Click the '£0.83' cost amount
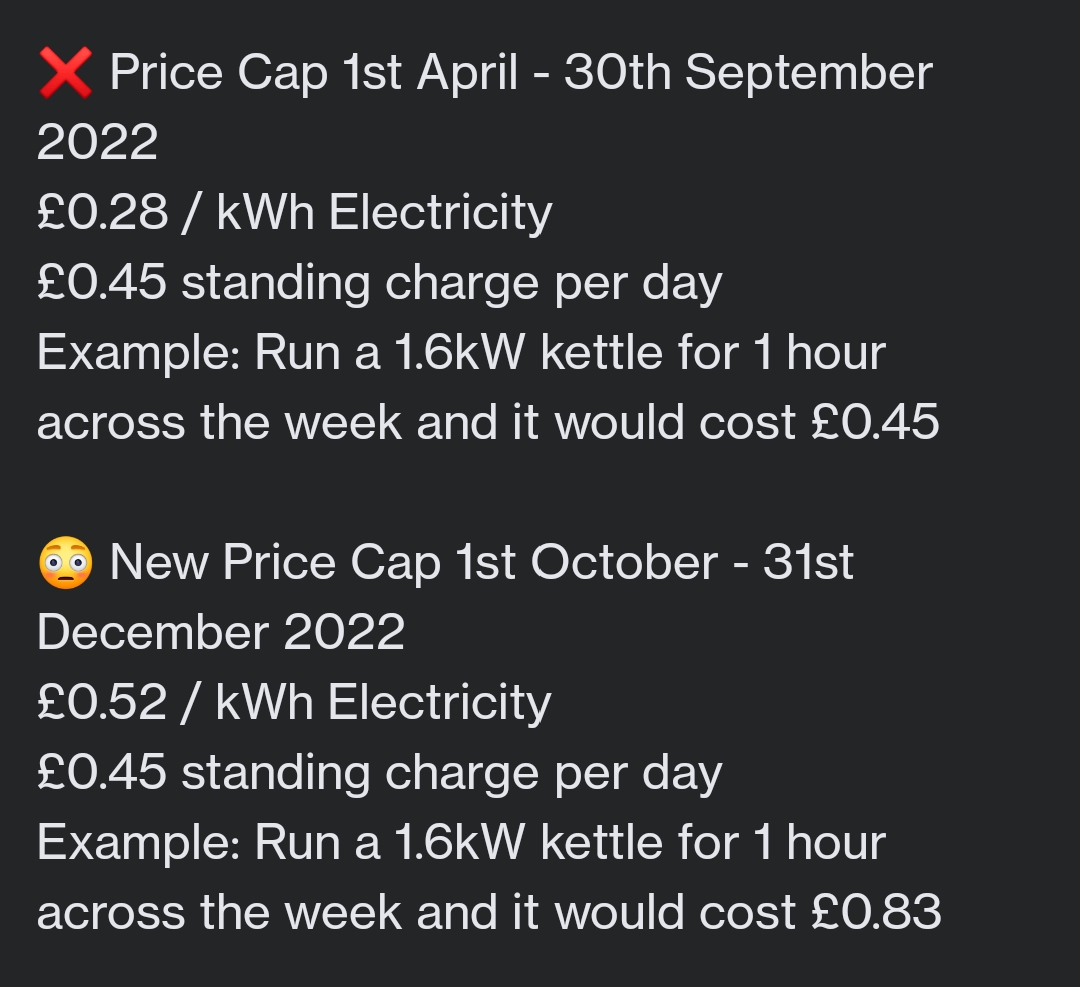The width and height of the screenshot is (1080, 987). click(x=875, y=913)
